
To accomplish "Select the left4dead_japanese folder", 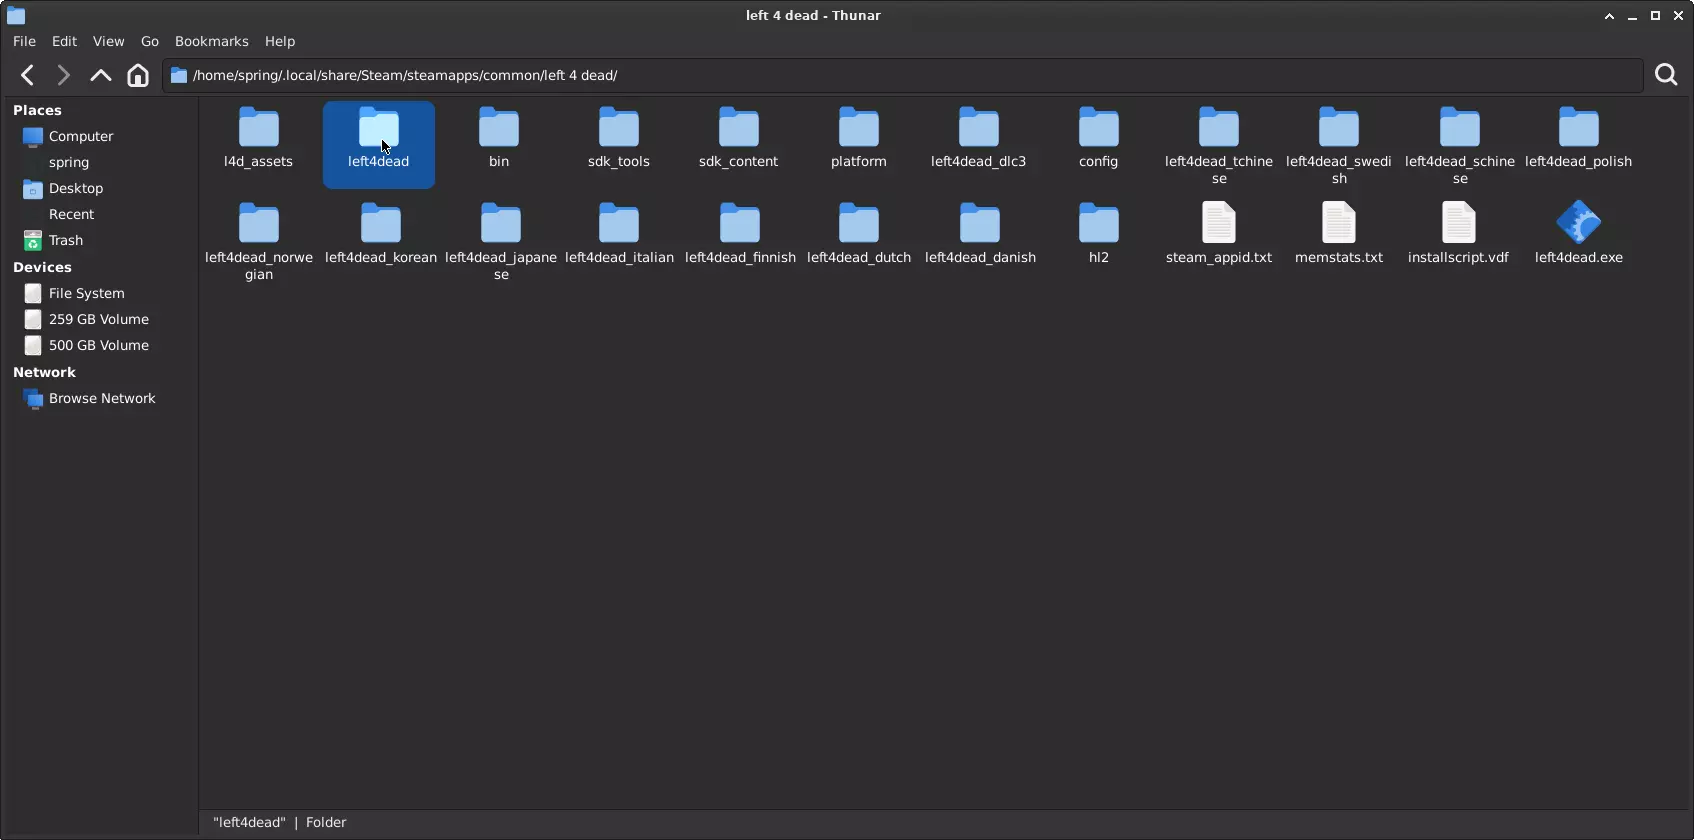I will tap(501, 242).
